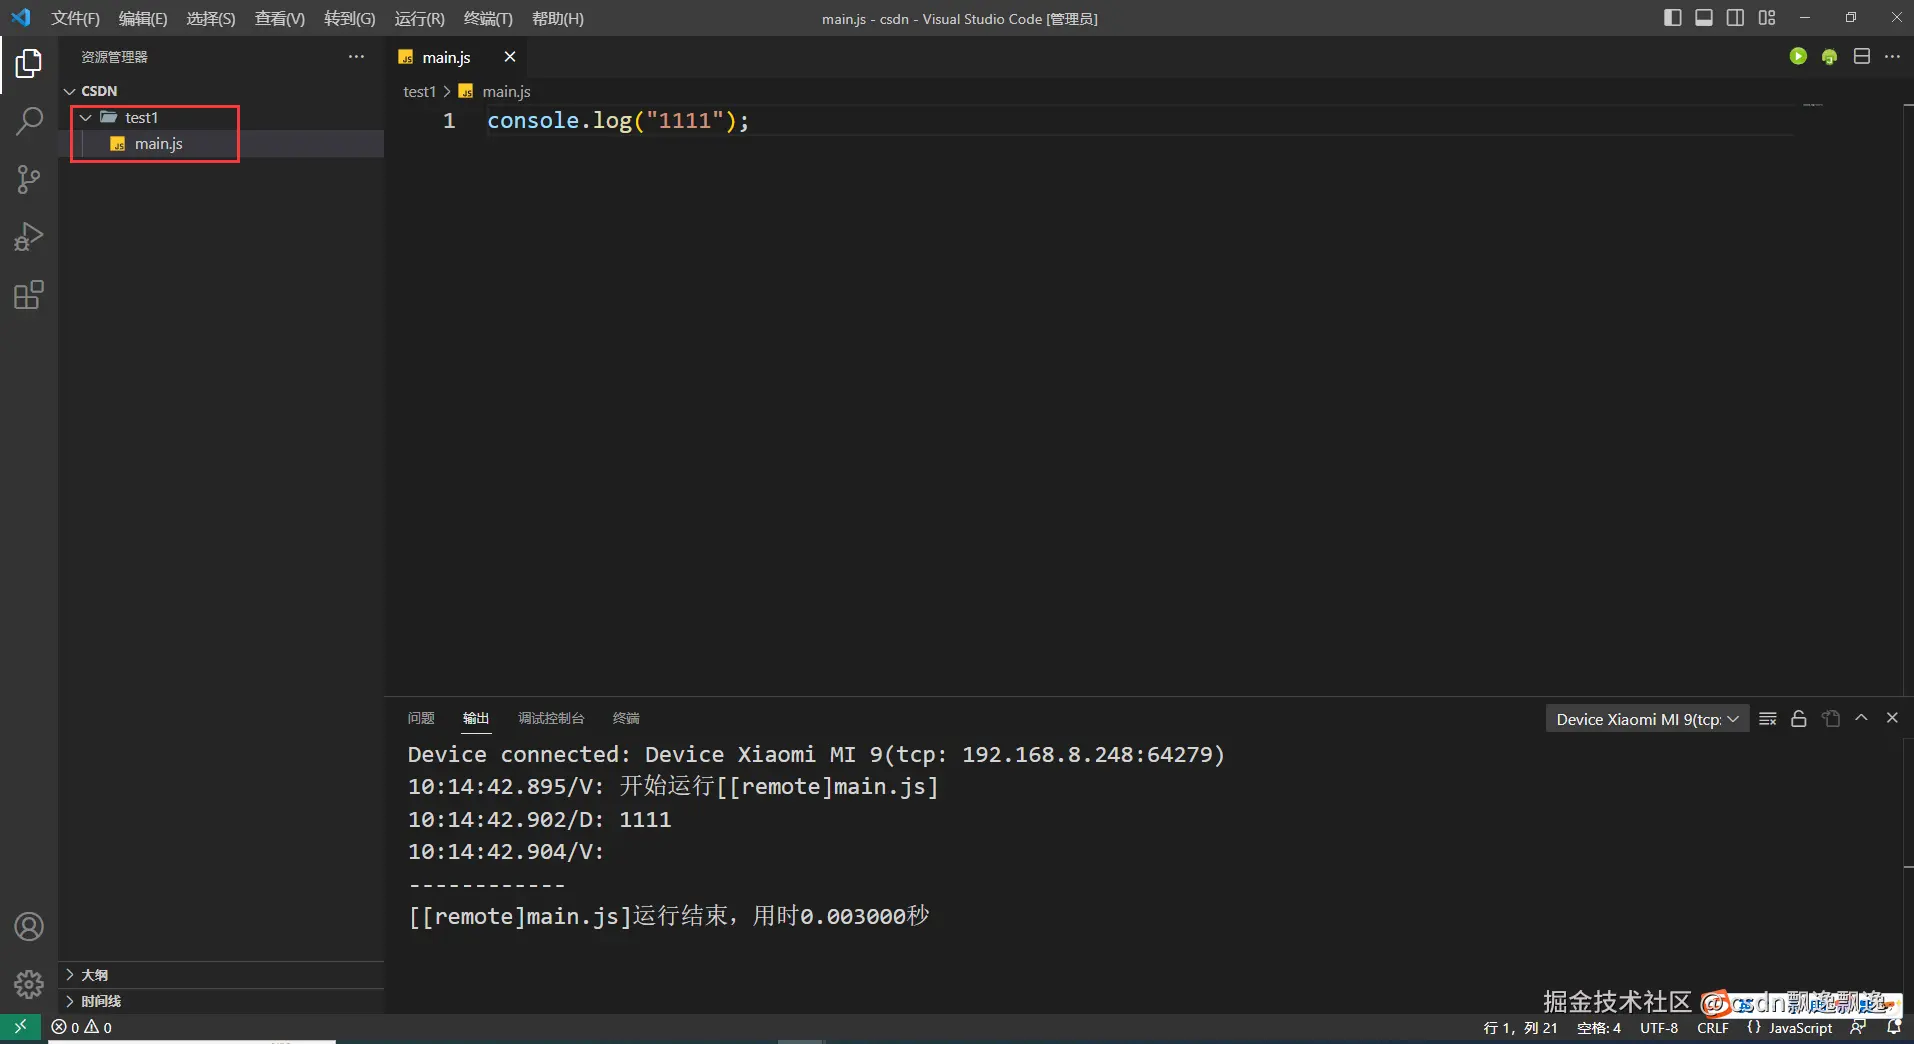The width and height of the screenshot is (1914, 1044).
Task: Open the 转到(G) menu
Action: (x=350, y=19)
